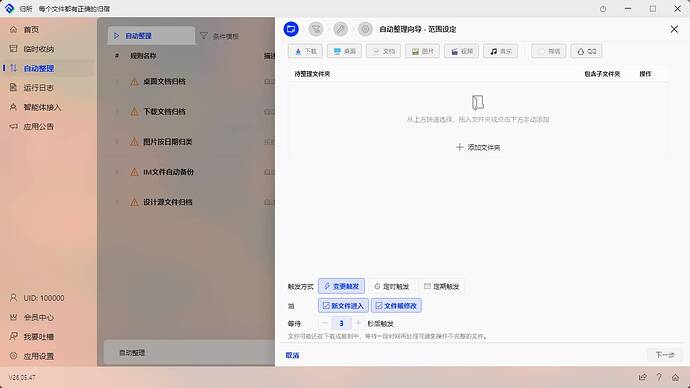Click the power icon in the title bar
Viewport: 690px width, 388px height.
coord(603,9)
